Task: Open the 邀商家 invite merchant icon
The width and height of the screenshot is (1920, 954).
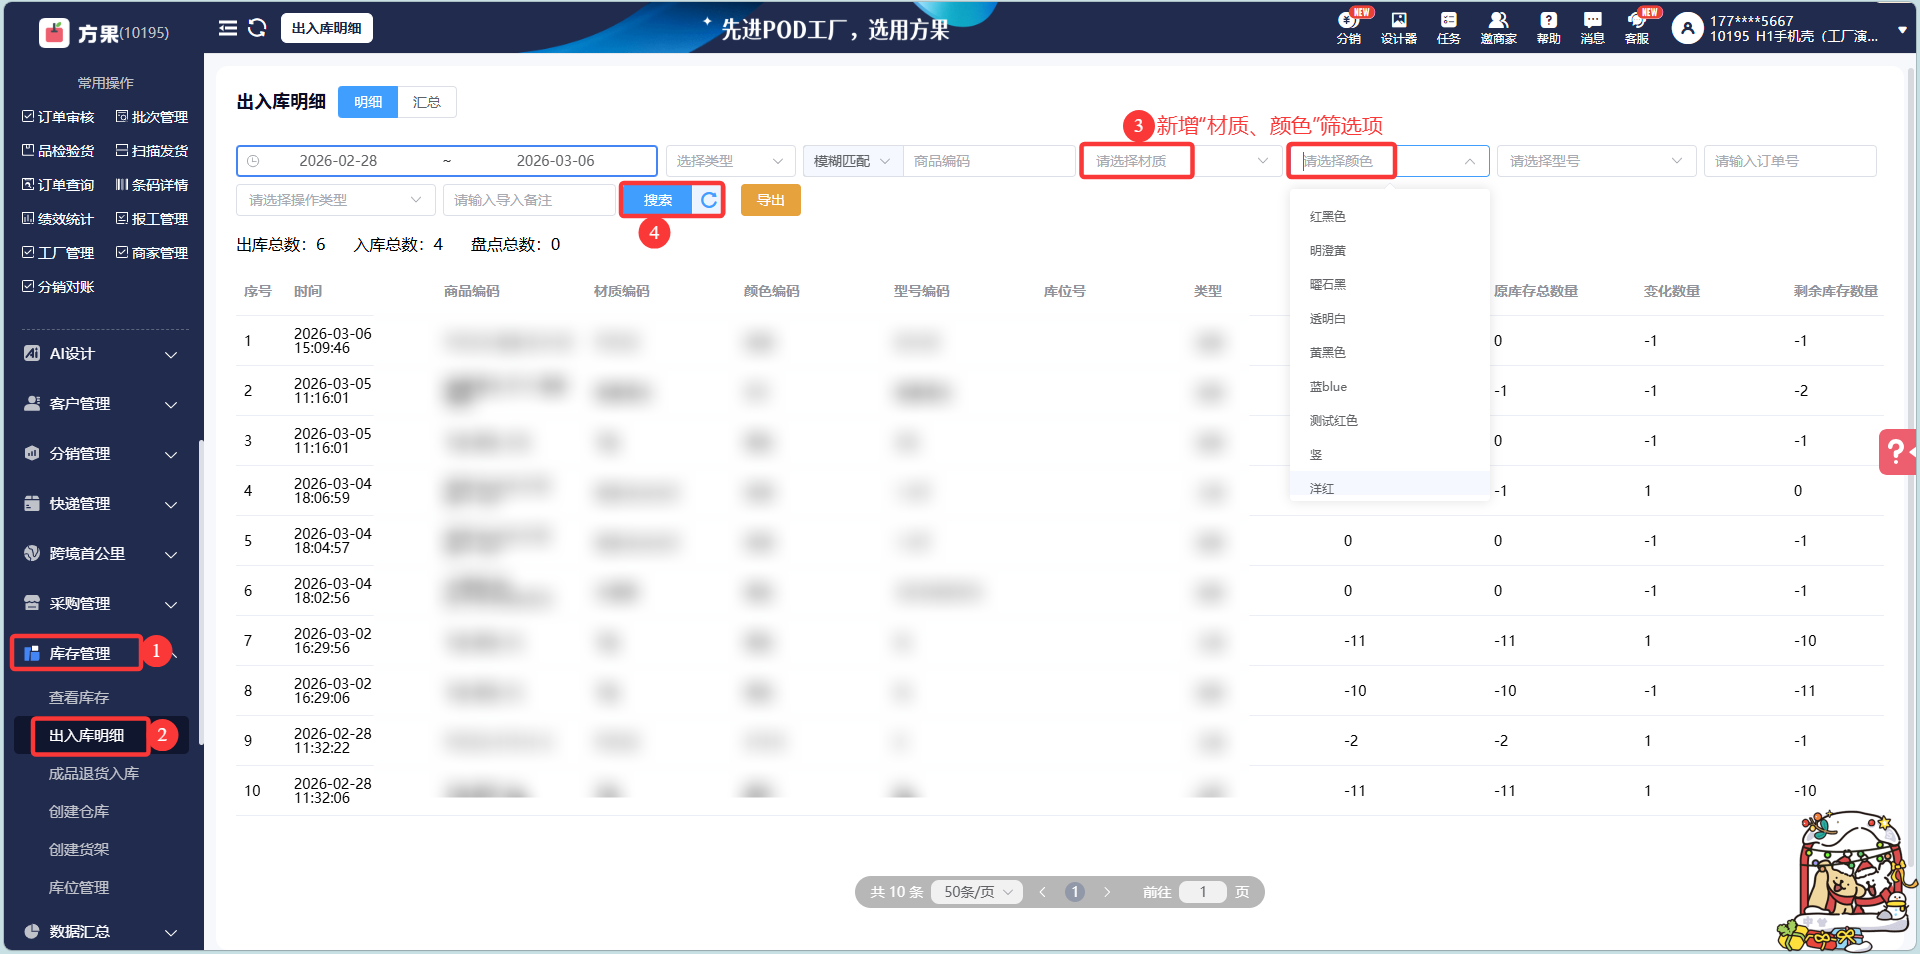Action: 1498,28
